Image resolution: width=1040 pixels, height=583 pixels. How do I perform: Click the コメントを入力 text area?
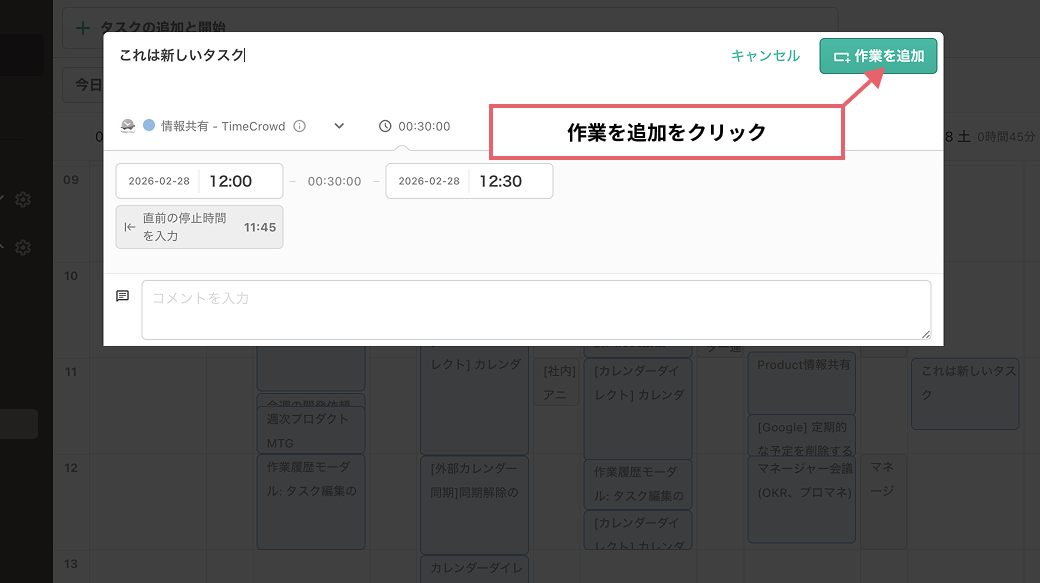(x=535, y=310)
